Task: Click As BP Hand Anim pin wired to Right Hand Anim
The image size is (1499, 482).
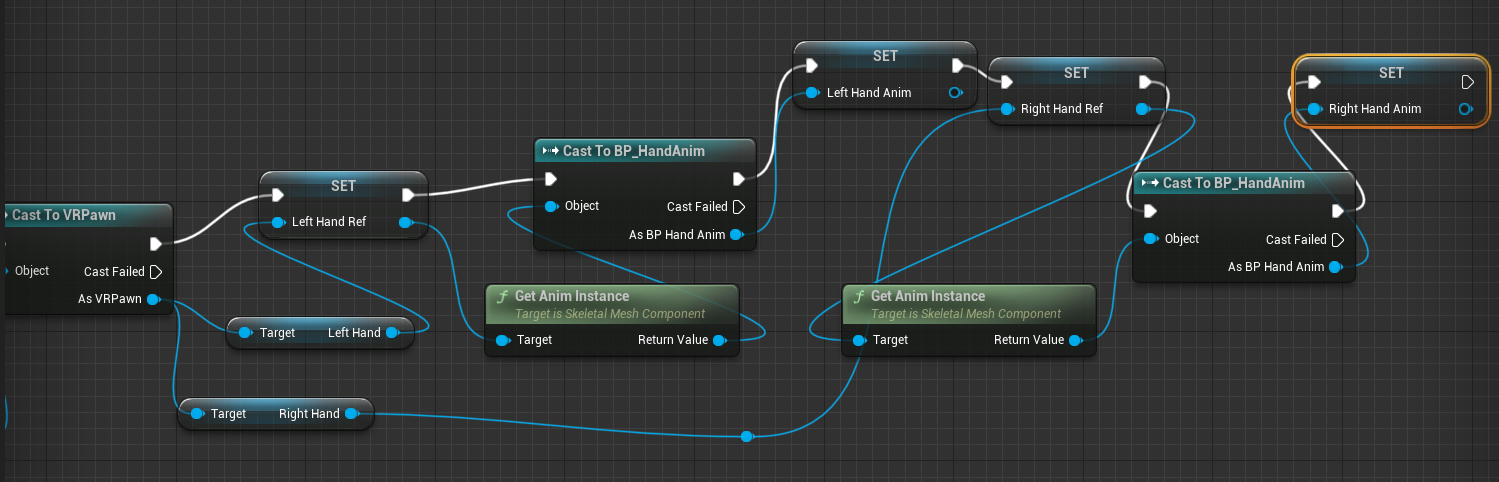Action: 1336,267
